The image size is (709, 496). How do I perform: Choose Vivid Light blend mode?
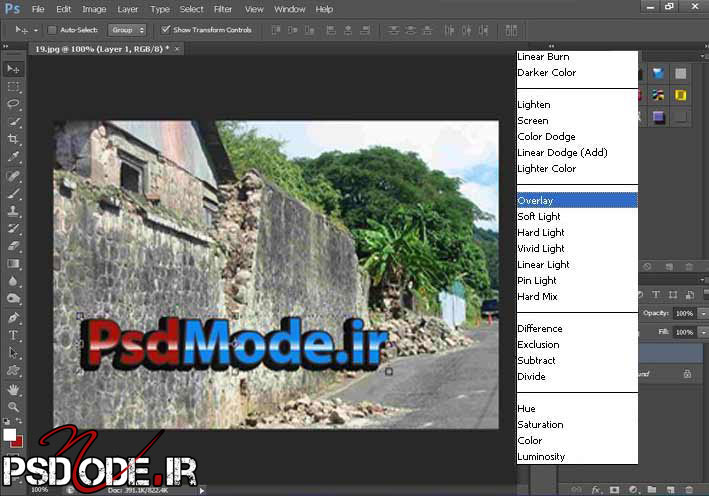pos(577,249)
